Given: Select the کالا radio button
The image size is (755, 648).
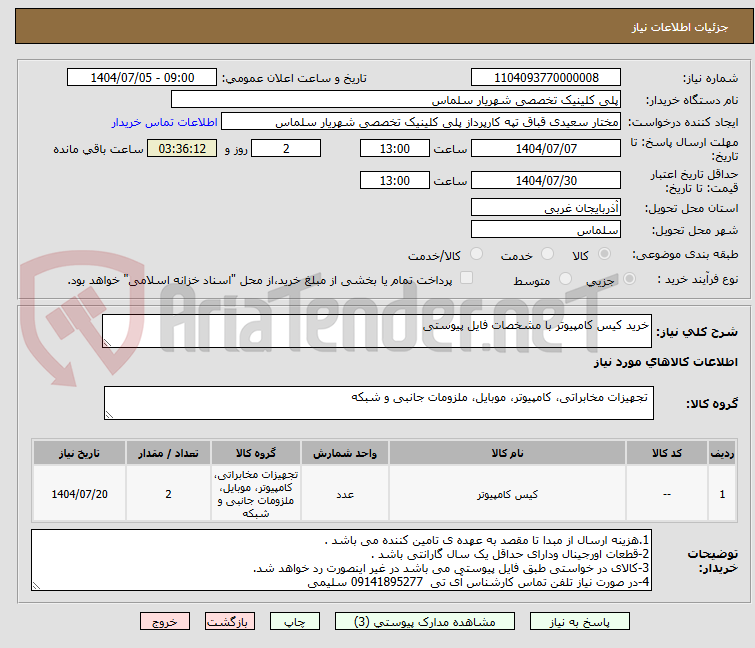Looking at the screenshot, I should click(x=604, y=254).
